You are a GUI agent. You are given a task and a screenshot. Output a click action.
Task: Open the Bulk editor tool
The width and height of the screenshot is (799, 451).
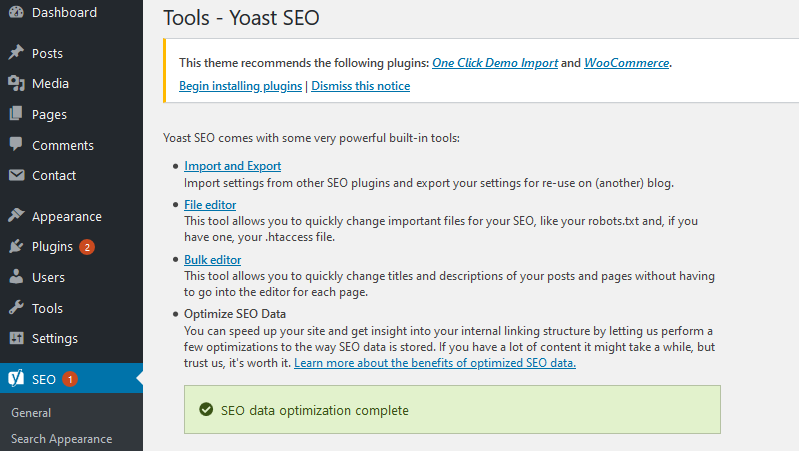[212, 260]
